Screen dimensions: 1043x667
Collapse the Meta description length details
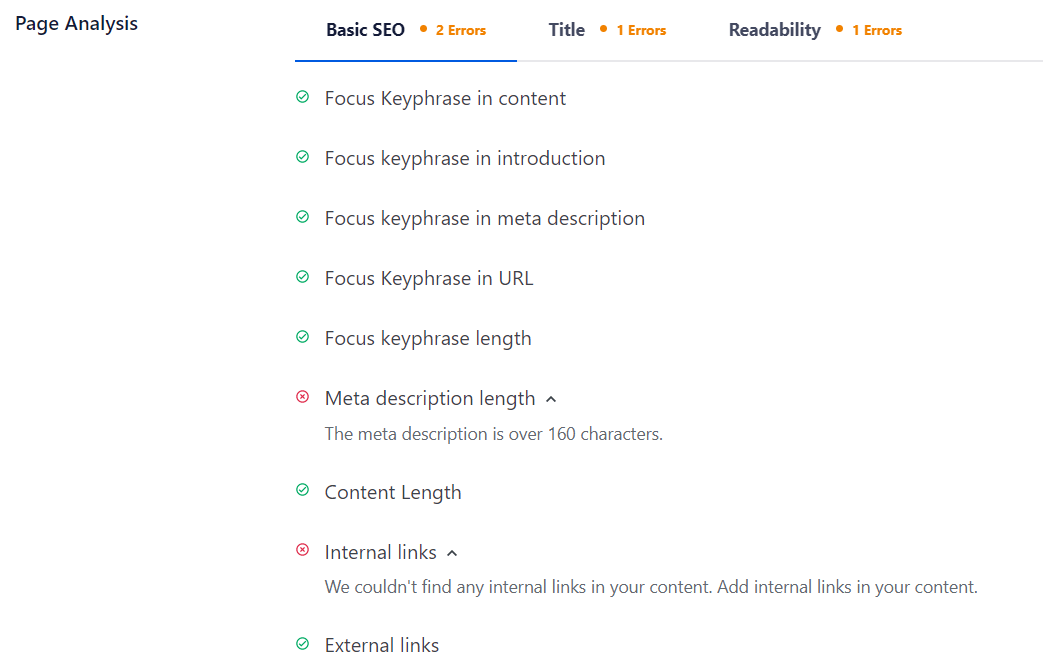click(551, 398)
